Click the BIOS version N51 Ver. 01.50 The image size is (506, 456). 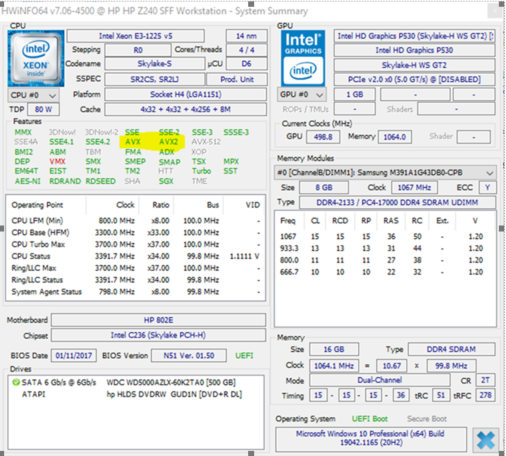(x=189, y=356)
